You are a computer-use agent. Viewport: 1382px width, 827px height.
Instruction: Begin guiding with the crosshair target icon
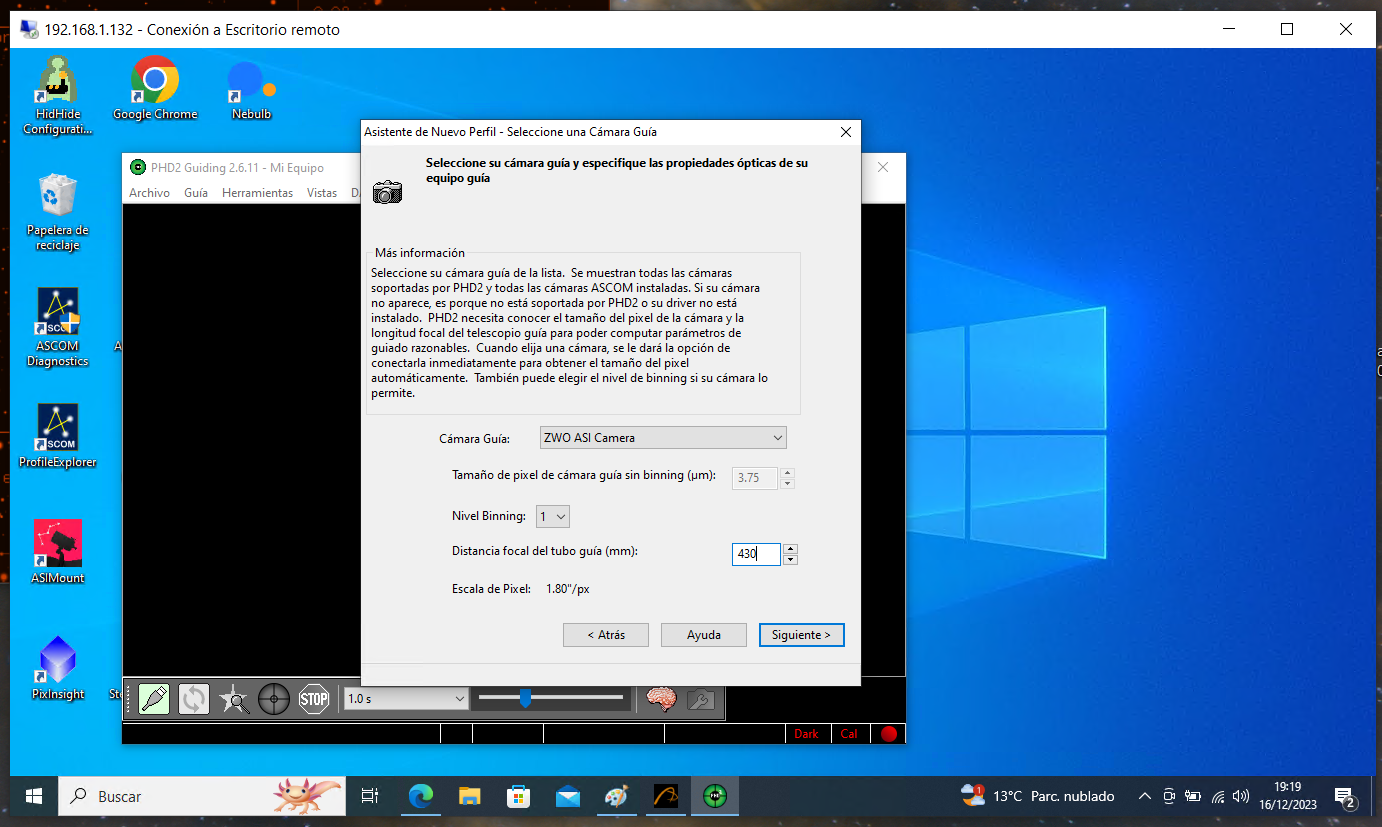(x=274, y=698)
